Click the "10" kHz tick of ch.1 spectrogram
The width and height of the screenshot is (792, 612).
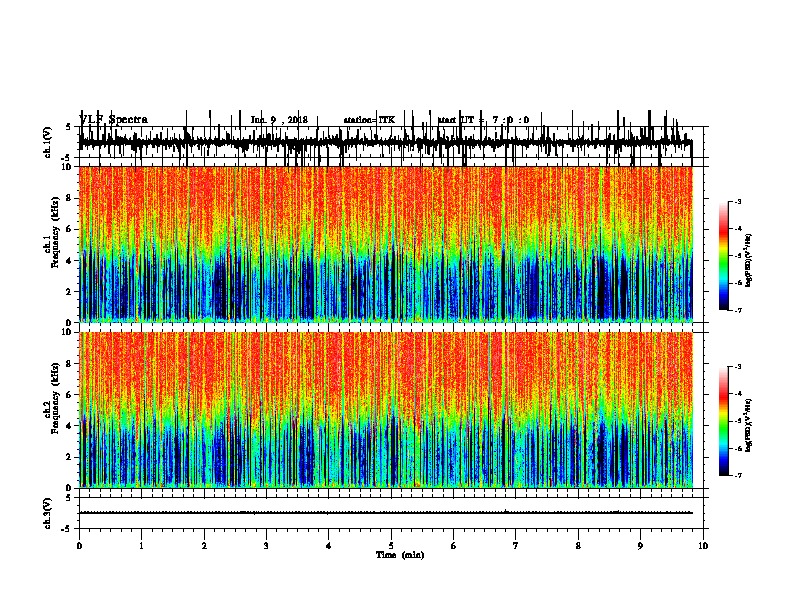pyautogui.click(x=68, y=167)
